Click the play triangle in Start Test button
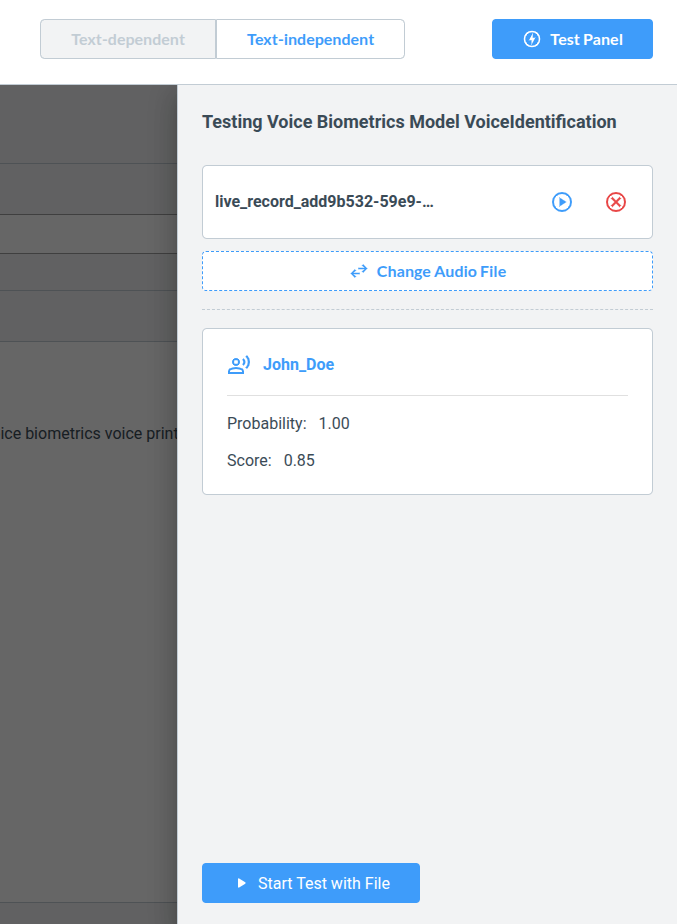 241,883
